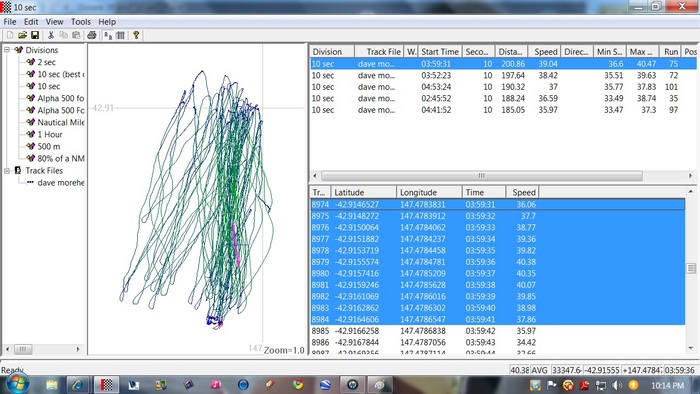The height and width of the screenshot is (394, 700).
Task: Sort results by Speed column header
Action: coord(544,52)
